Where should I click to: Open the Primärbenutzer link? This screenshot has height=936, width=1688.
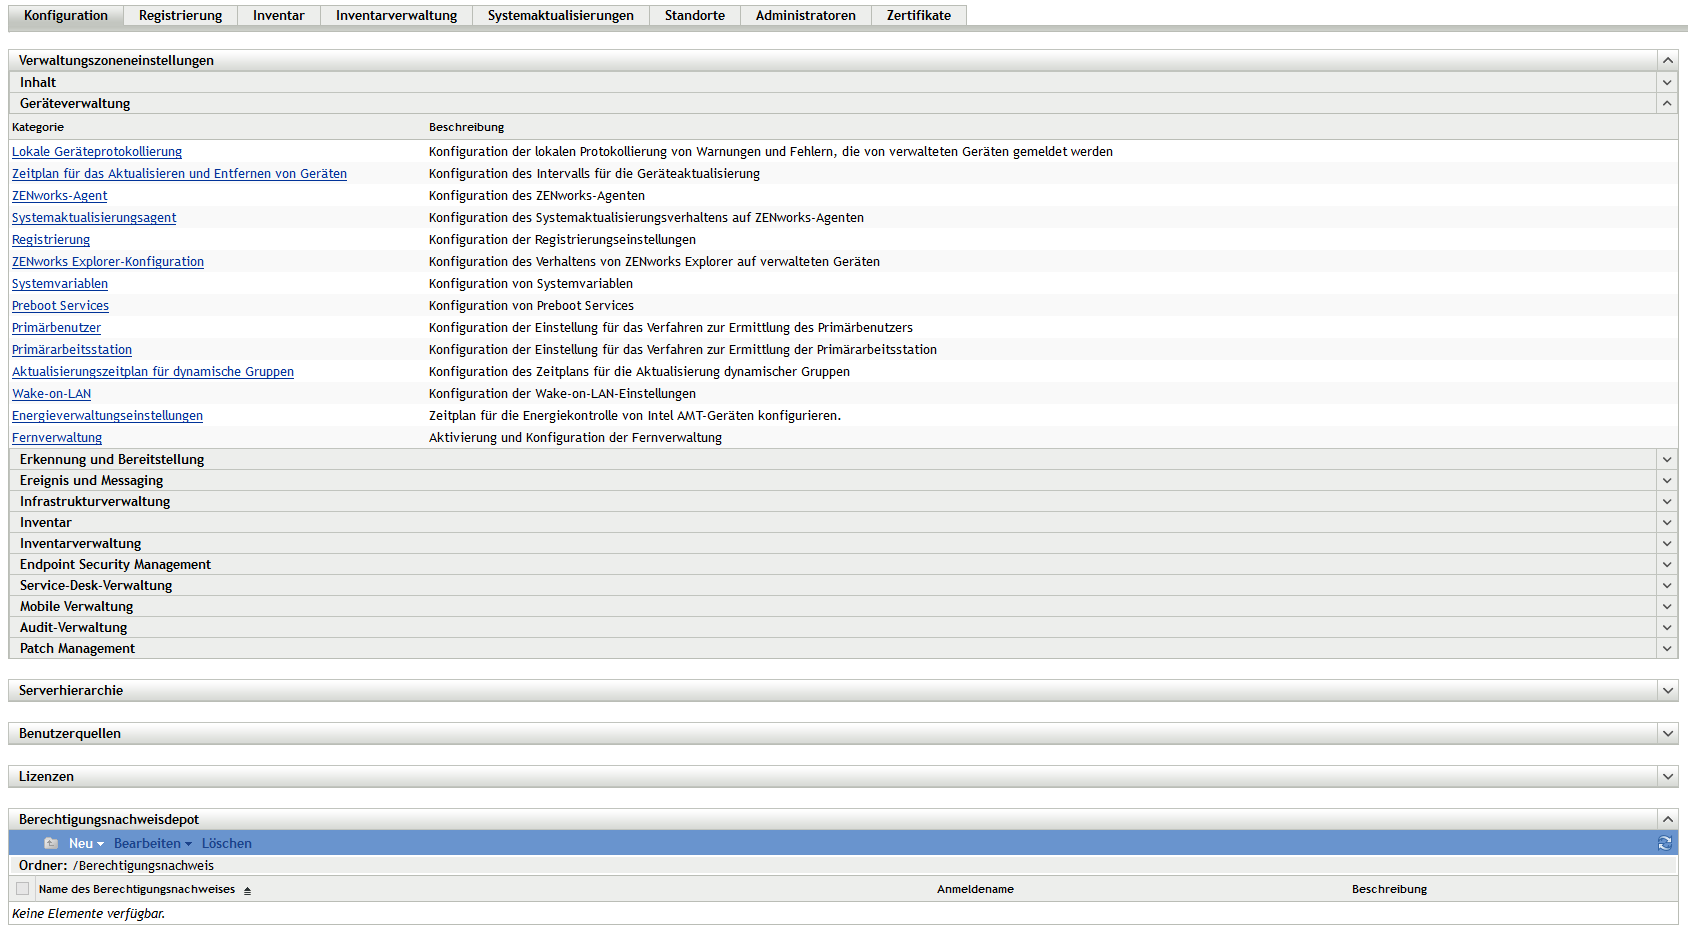(57, 328)
